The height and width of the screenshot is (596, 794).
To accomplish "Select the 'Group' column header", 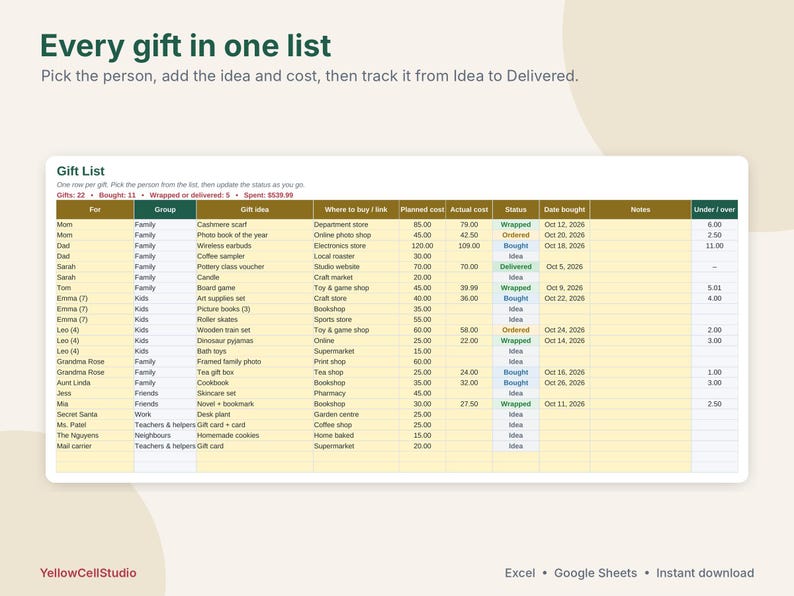I will [165, 210].
